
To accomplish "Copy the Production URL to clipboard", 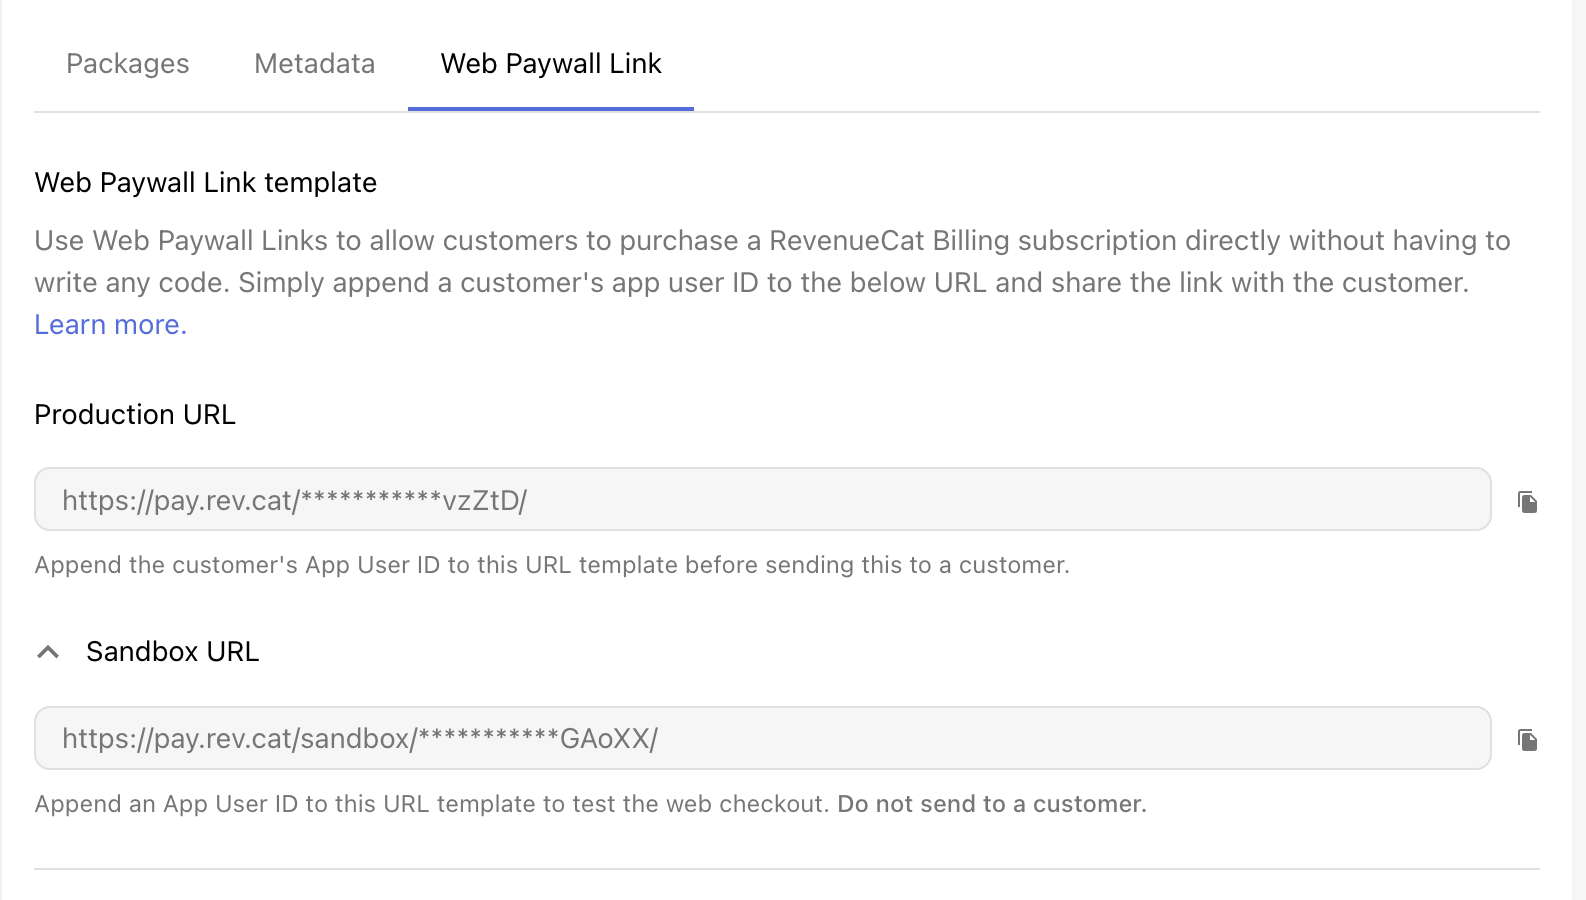I will click(x=1527, y=501).
